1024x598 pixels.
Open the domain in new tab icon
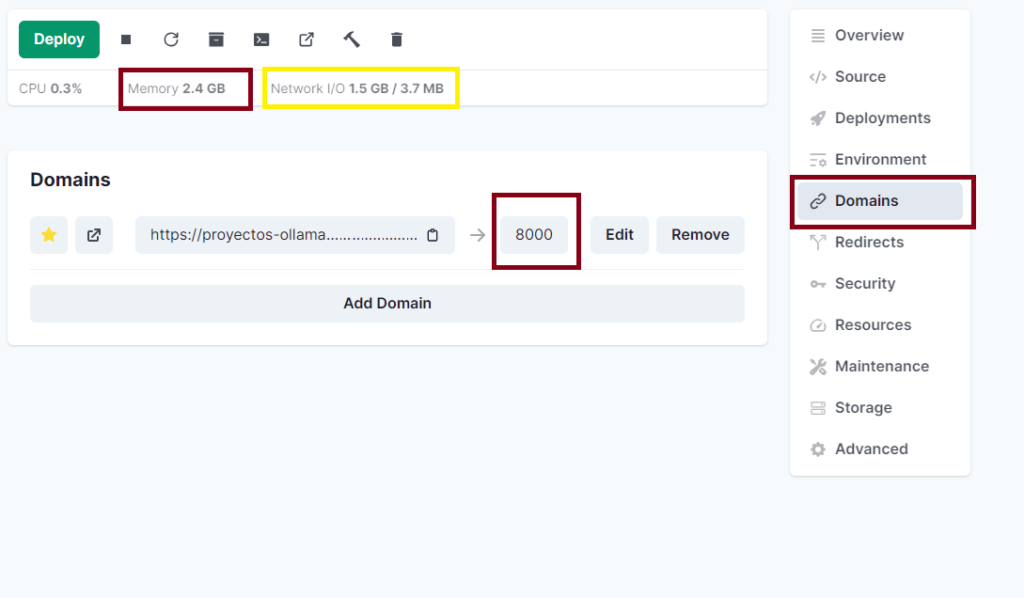(94, 235)
